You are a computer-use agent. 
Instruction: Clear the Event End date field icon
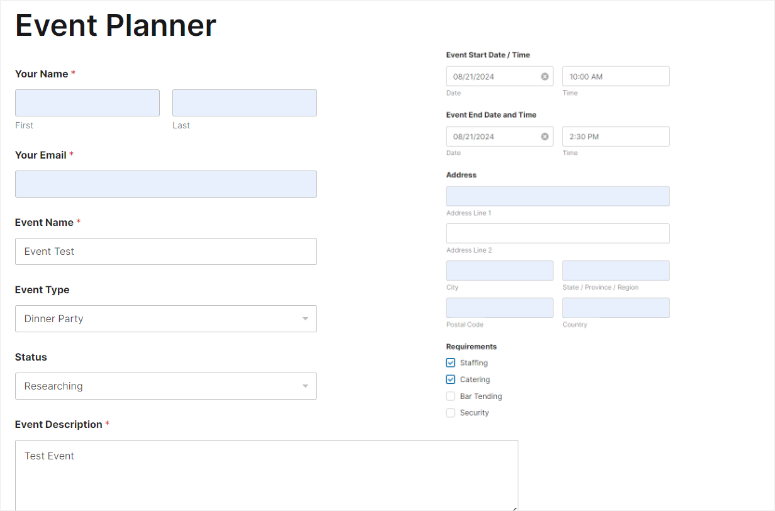545,136
